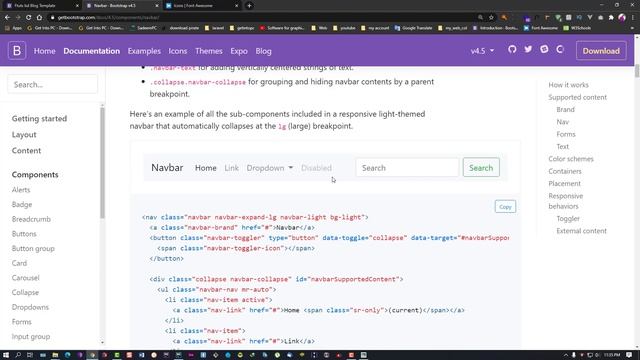
Task: Jump to Supported content section
Action: pyautogui.click(x=577, y=97)
